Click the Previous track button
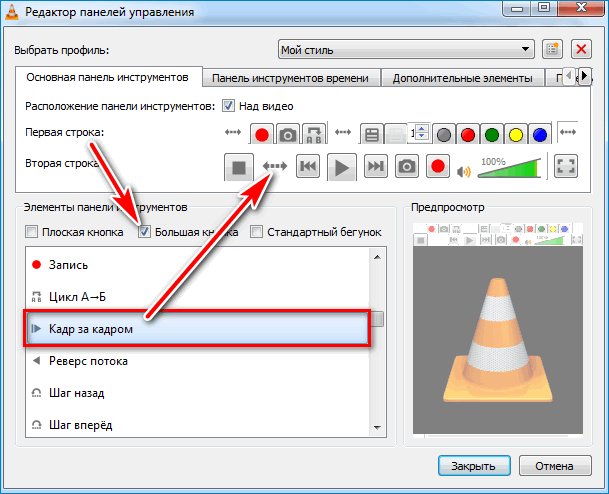Viewport: 609px width, 494px height. tap(308, 166)
